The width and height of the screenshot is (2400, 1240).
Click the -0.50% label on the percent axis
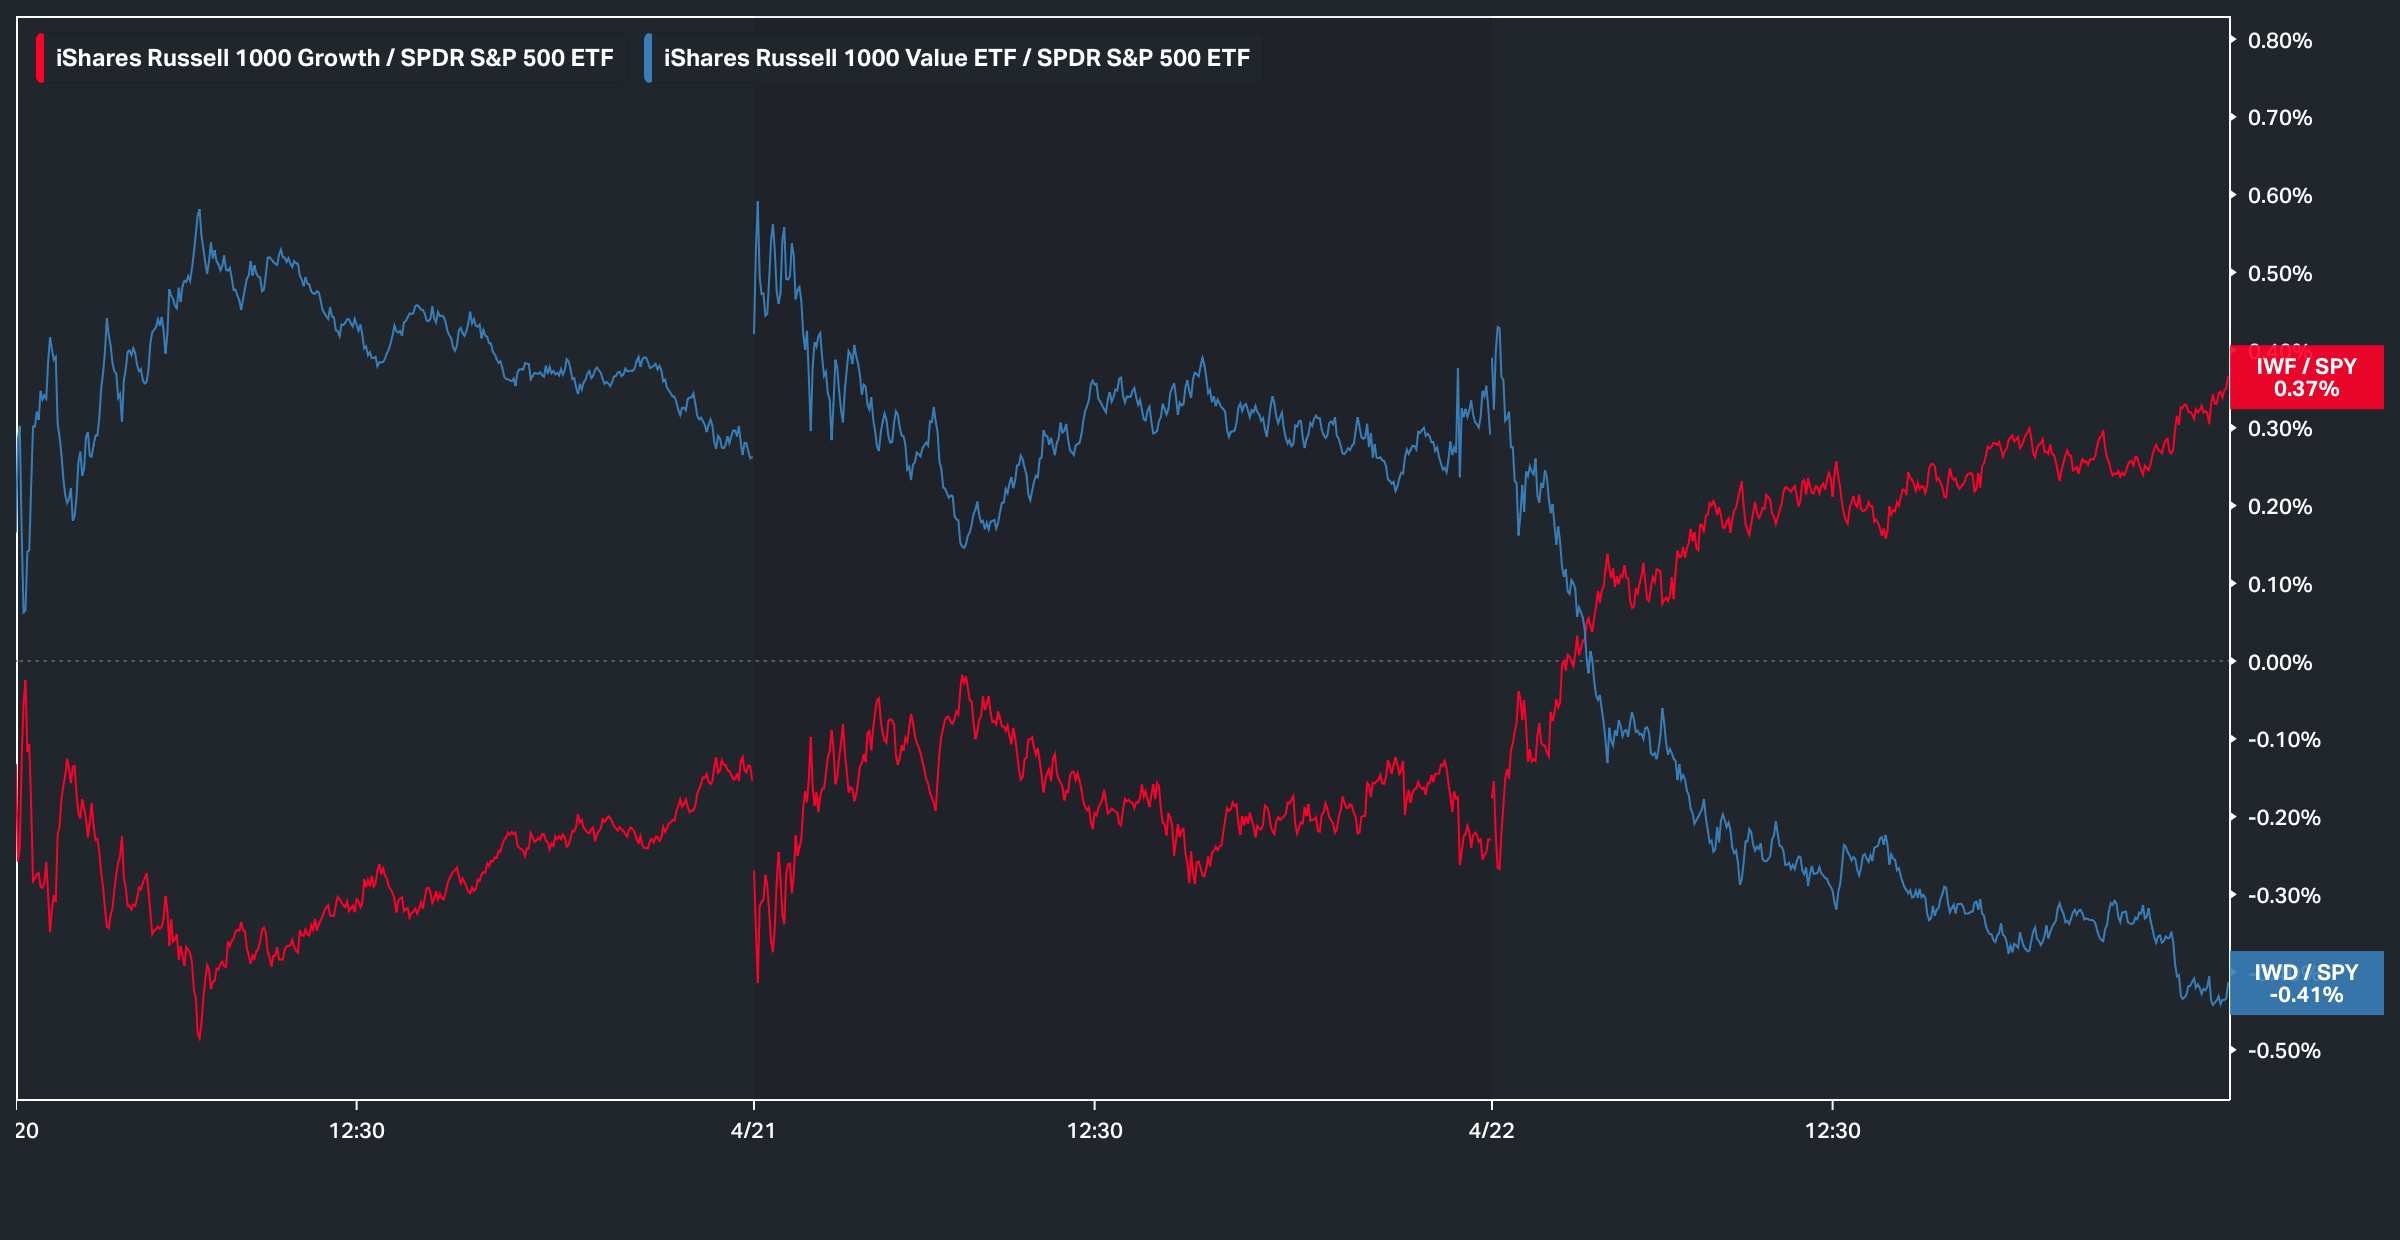2283,1050
